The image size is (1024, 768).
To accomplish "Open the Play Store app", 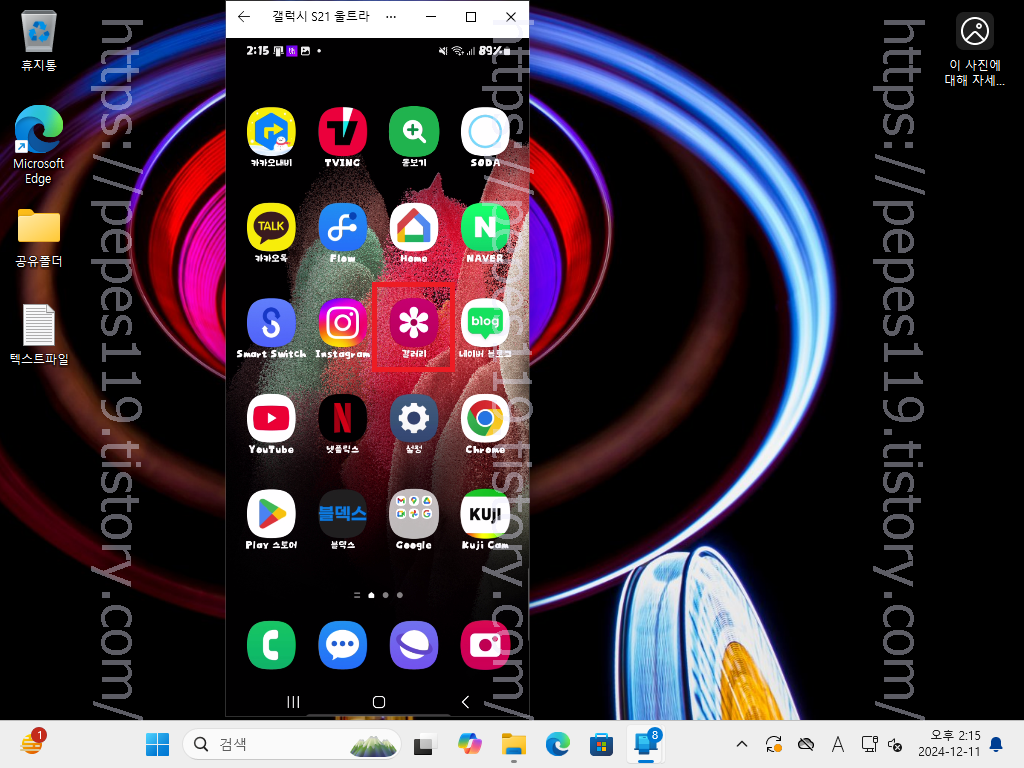I will (x=271, y=513).
